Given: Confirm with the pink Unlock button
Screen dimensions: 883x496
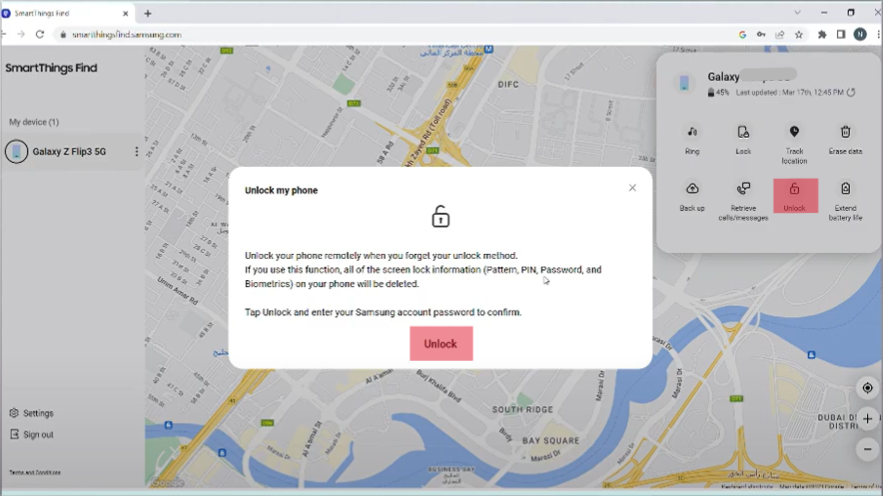Looking at the screenshot, I should coord(441,343).
